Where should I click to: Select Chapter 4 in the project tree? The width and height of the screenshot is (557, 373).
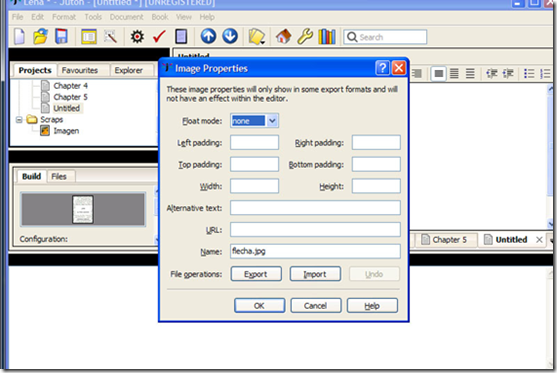click(70, 86)
